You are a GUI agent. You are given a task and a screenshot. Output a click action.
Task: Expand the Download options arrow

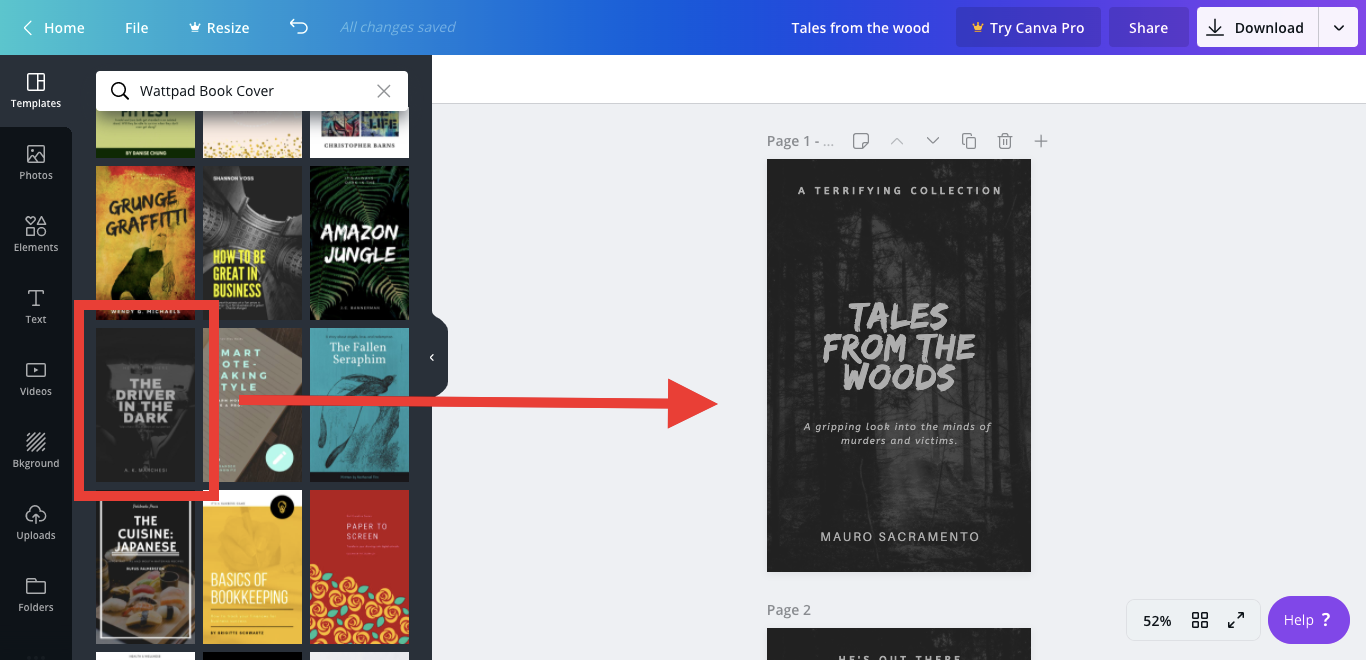pos(1338,28)
